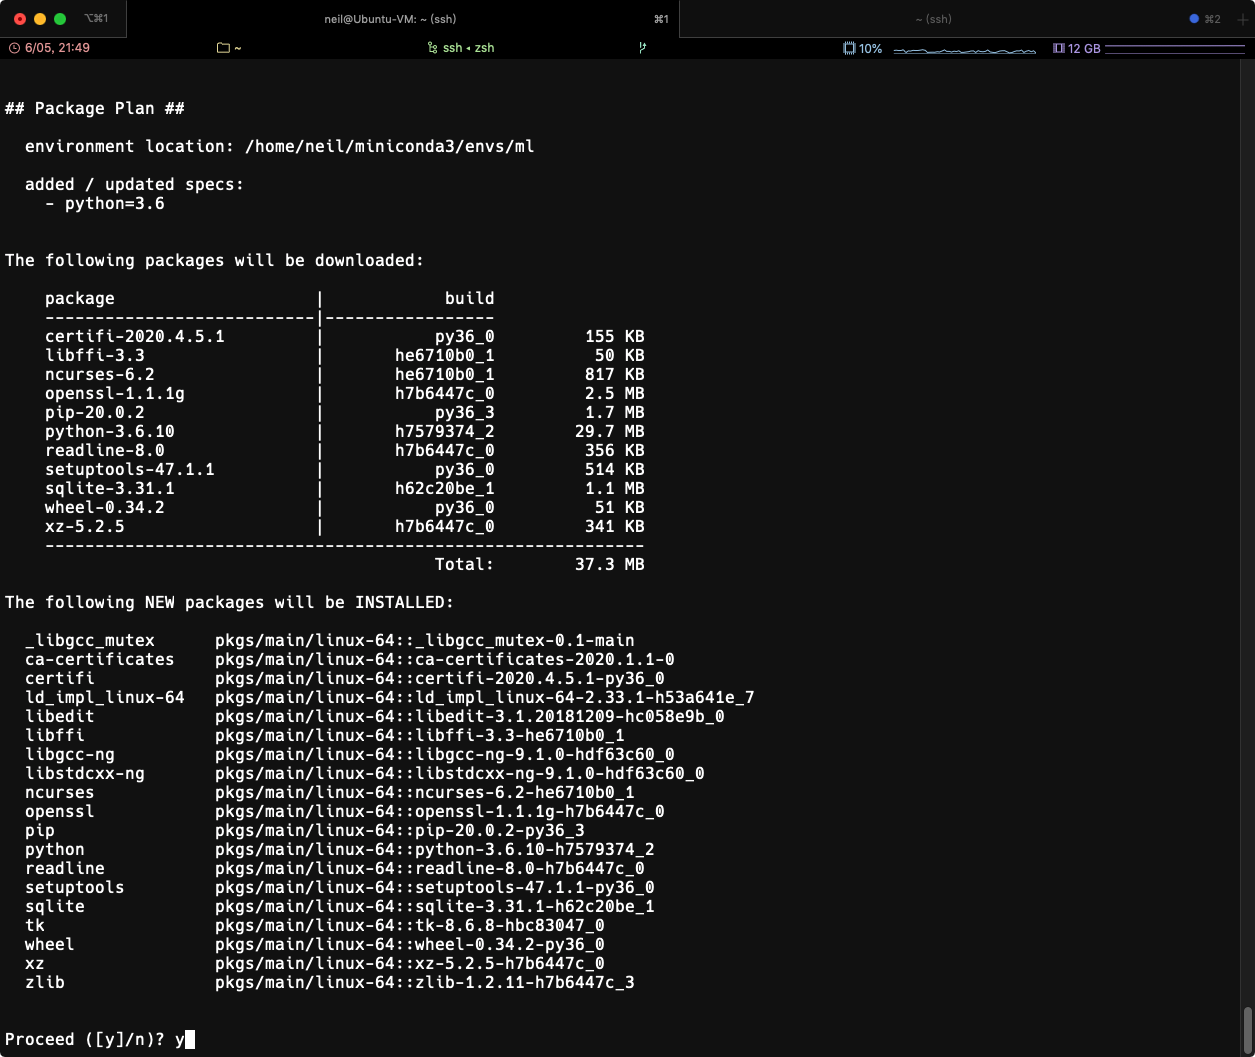The height and width of the screenshot is (1057, 1255).
Task: Click the folder icon for current directory
Action: coord(223,48)
